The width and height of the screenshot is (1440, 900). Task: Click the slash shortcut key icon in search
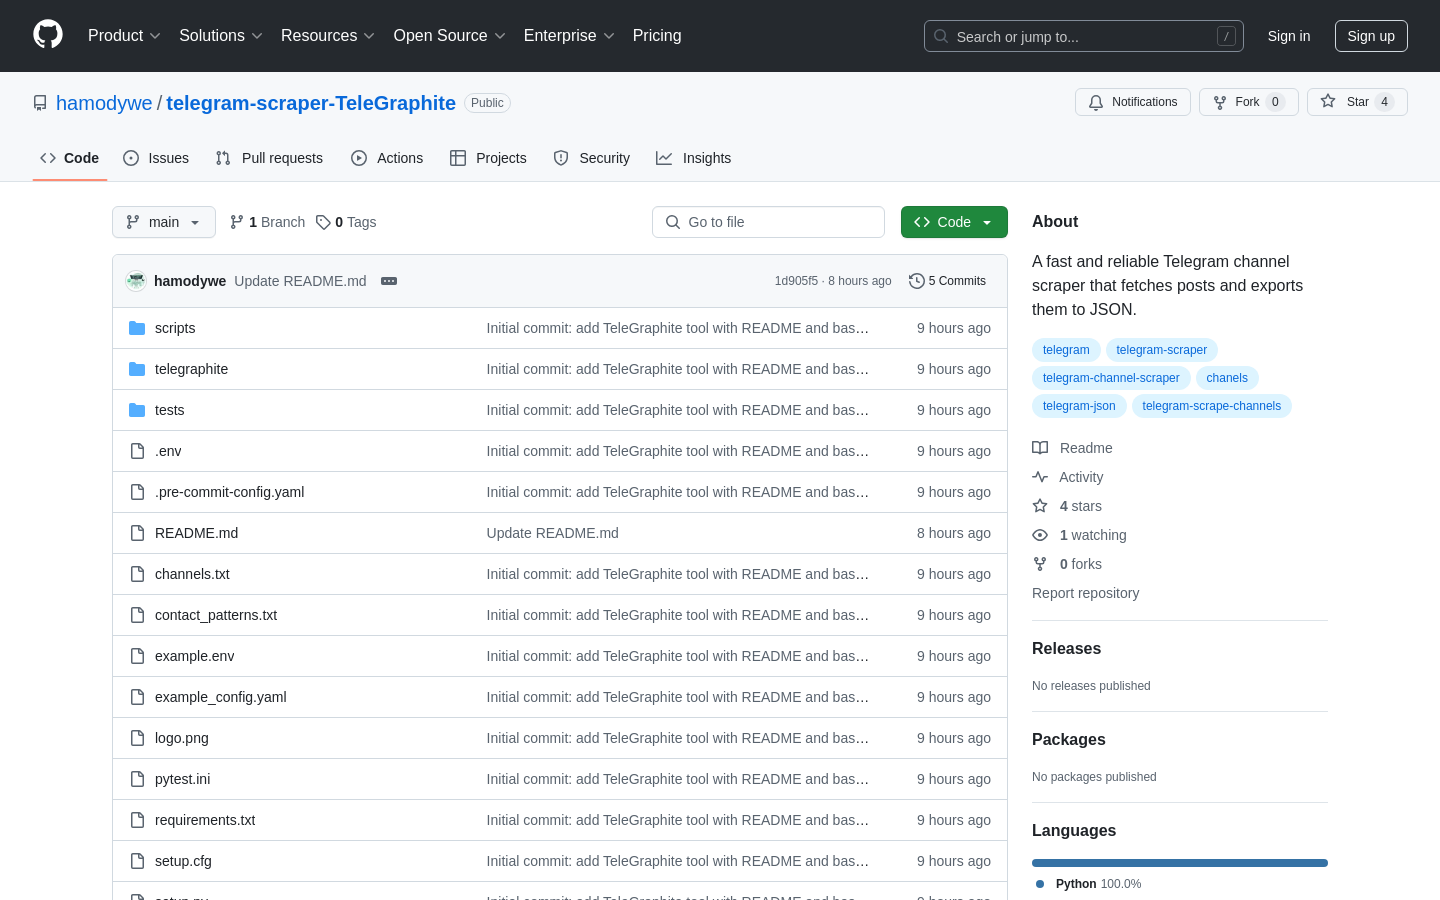pyautogui.click(x=1226, y=36)
